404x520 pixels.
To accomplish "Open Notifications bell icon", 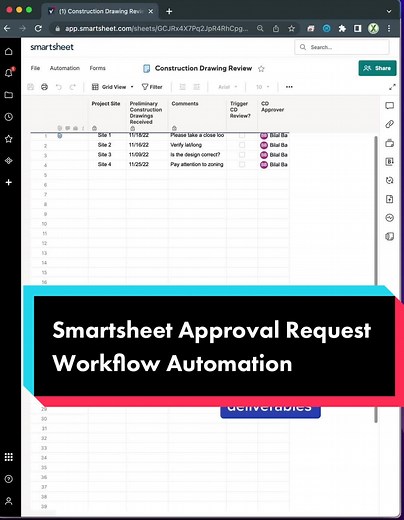I will tap(9, 72).
